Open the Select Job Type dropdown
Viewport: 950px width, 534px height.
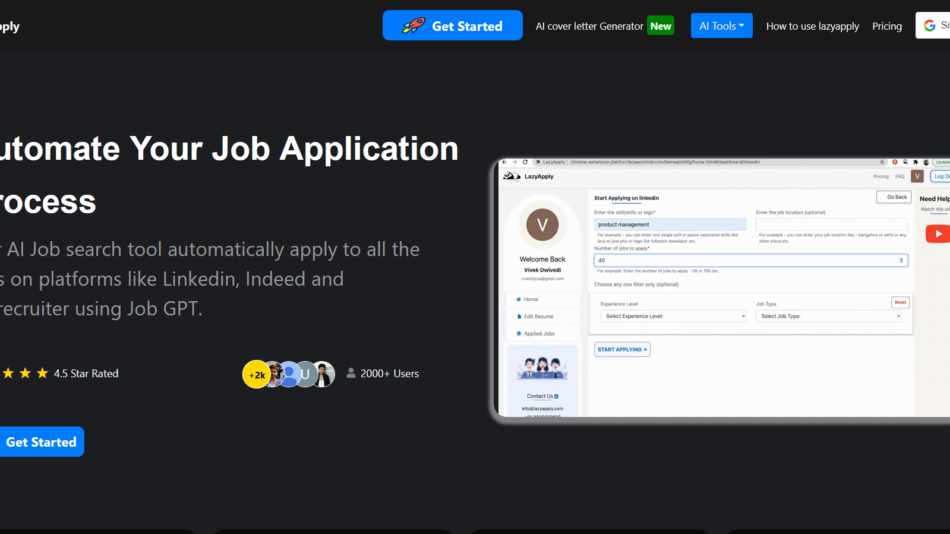click(829, 316)
